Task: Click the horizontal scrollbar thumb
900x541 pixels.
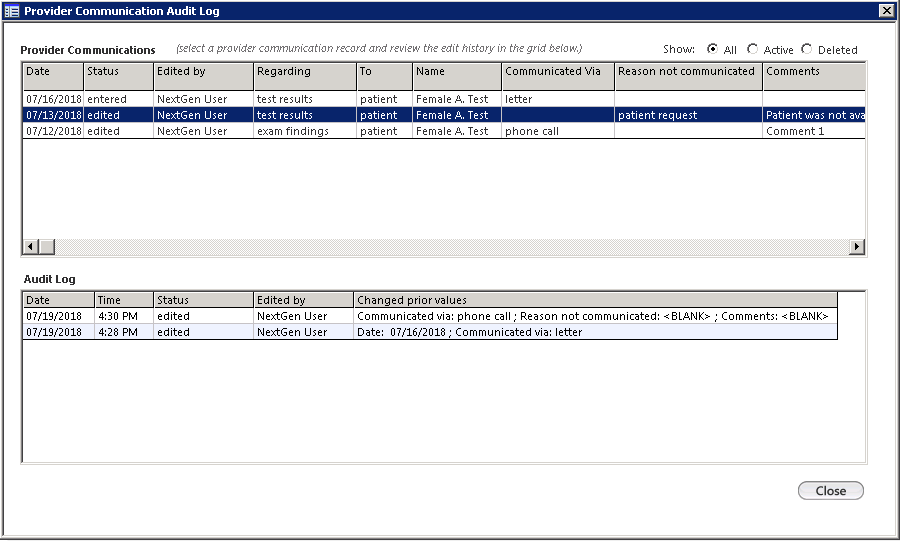Action: coord(47,247)
